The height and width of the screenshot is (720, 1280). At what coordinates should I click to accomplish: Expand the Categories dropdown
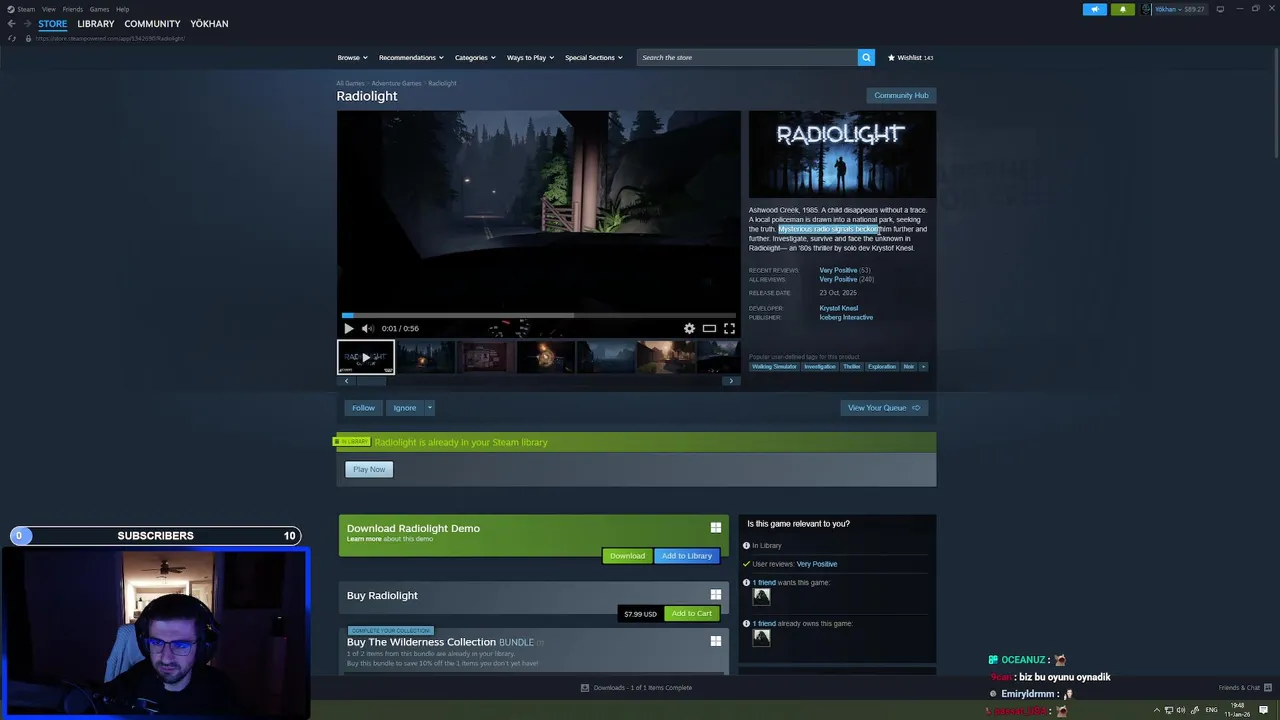(475, 57)
